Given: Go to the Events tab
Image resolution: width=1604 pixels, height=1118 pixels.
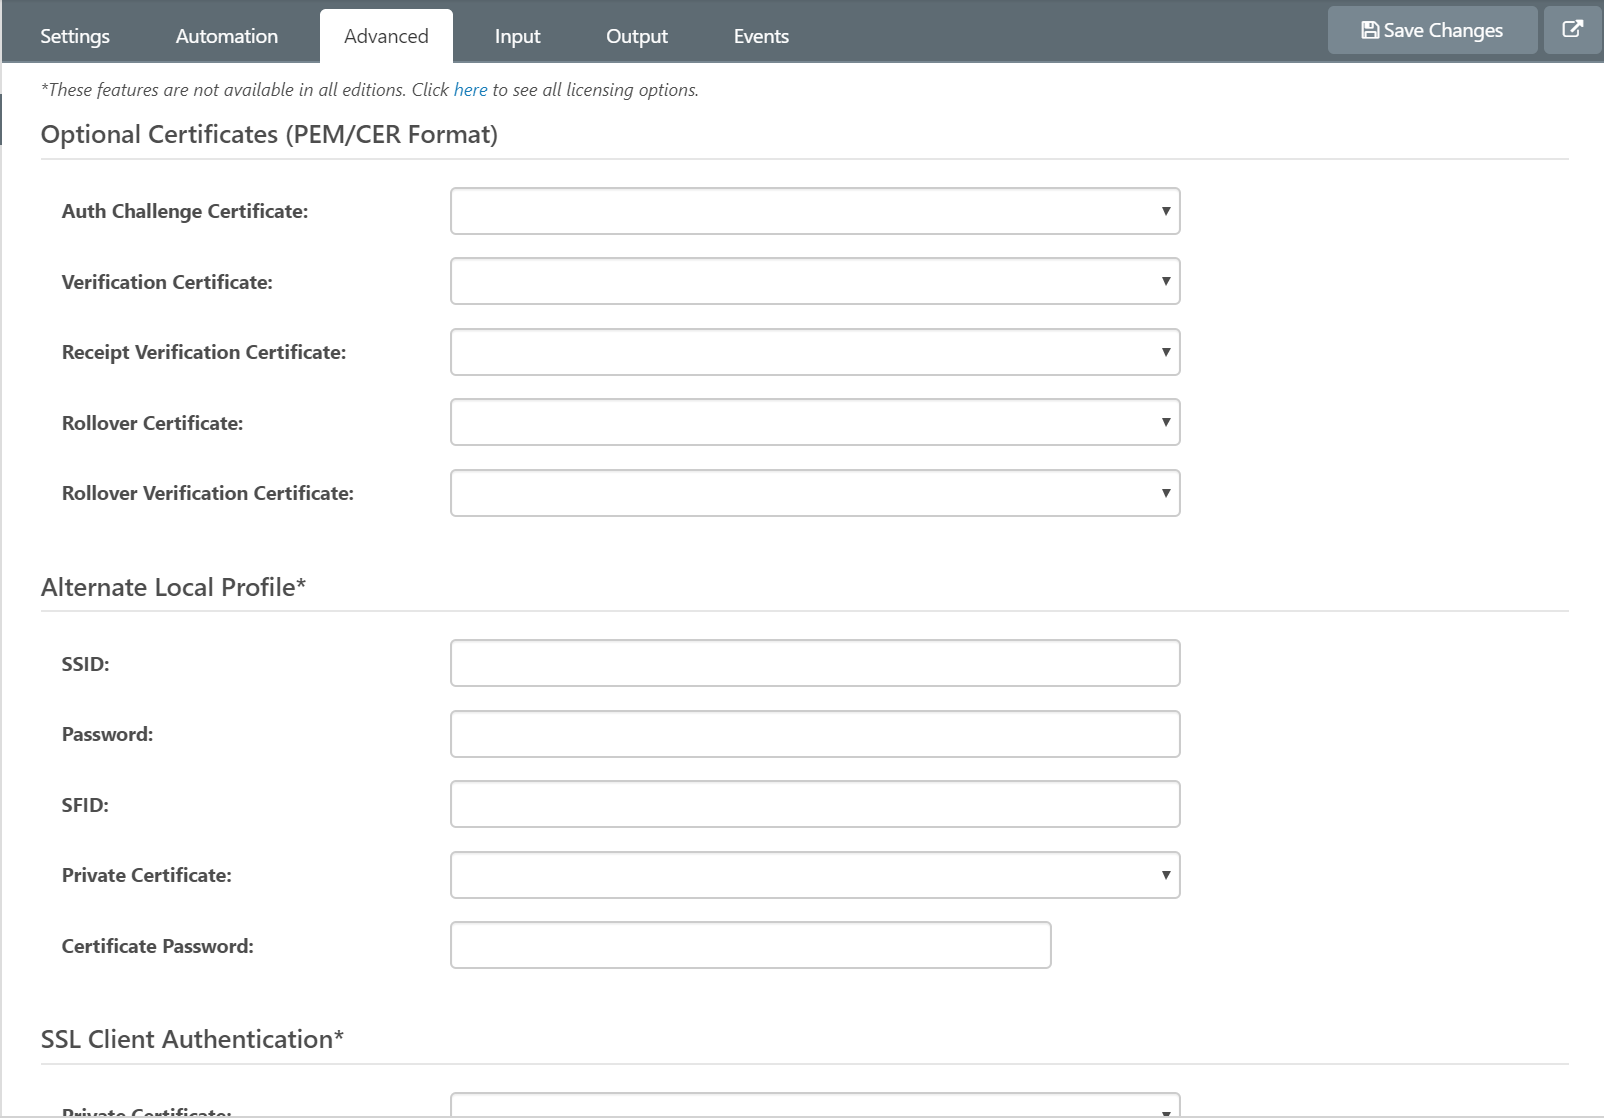Looking at the screenshot, I should (761, 36).
